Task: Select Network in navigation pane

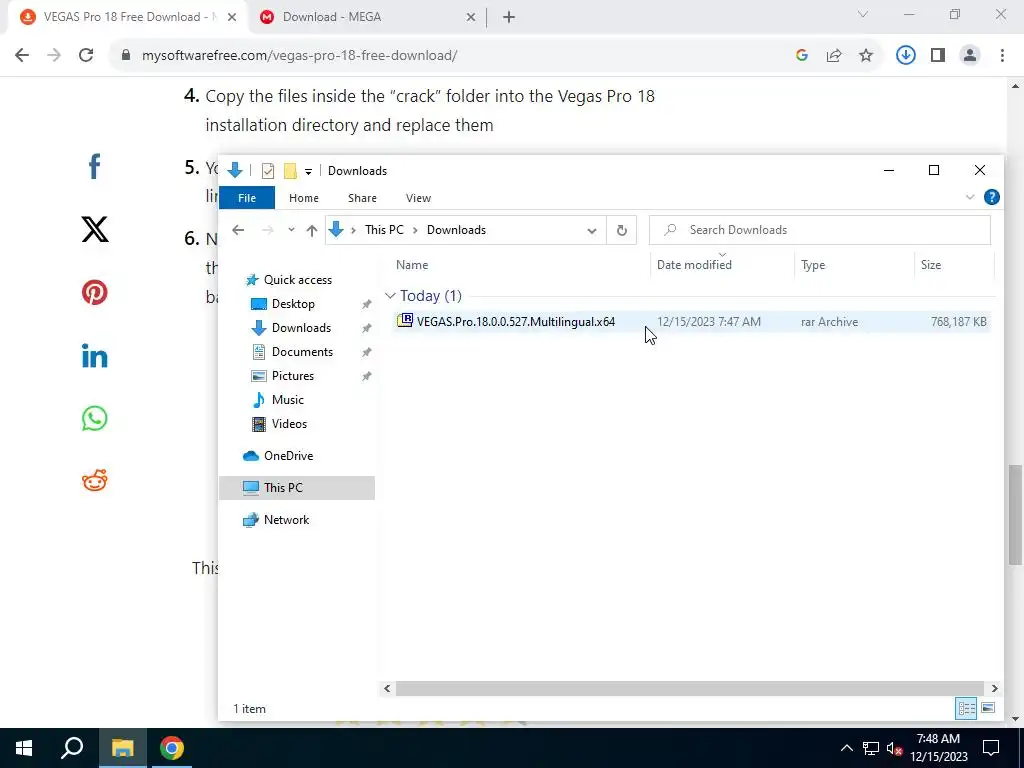Action: tap(286, 520)
